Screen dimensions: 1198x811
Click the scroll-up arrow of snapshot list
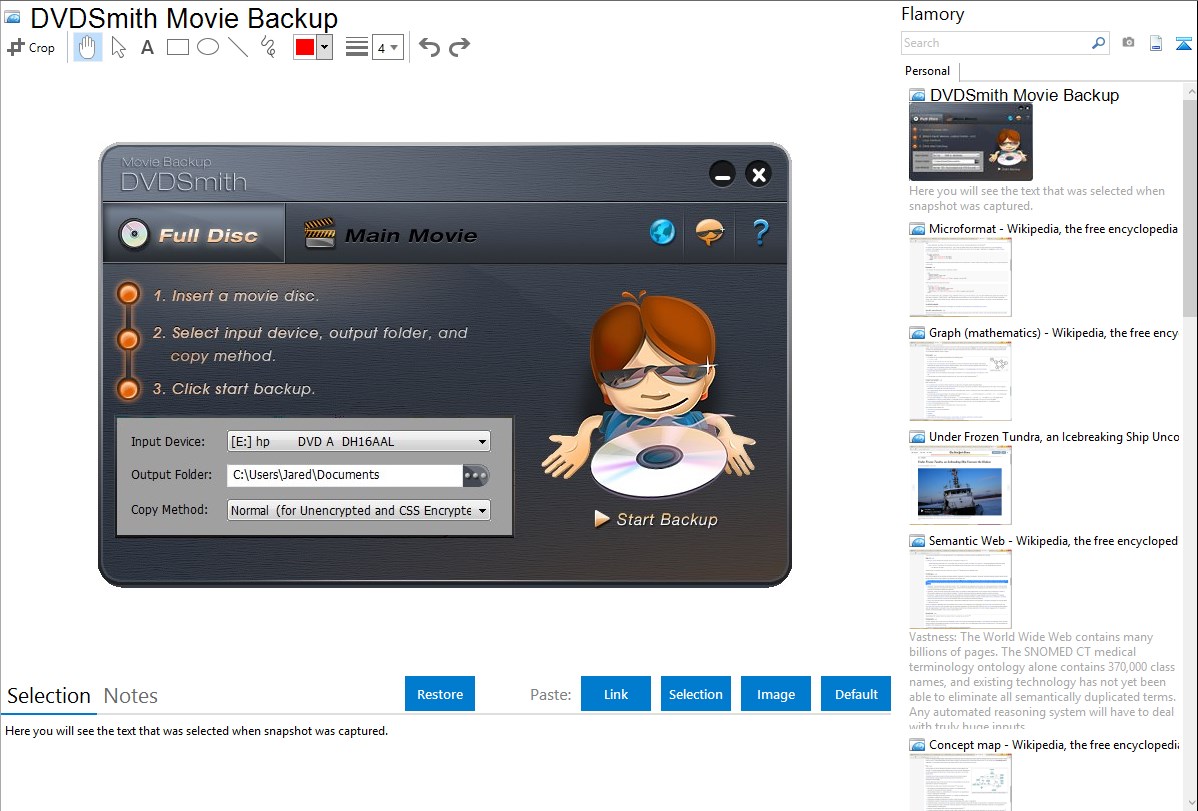pos(1190,91)
